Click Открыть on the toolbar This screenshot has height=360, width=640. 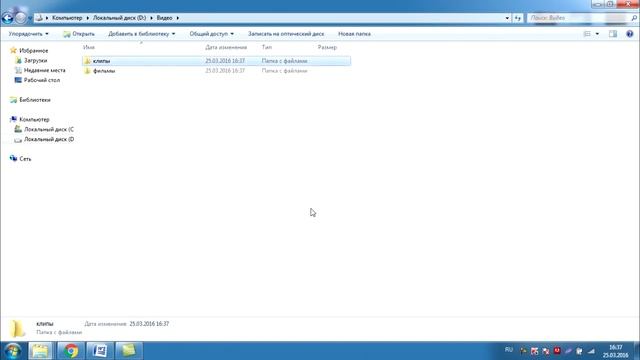coord(79,34)
